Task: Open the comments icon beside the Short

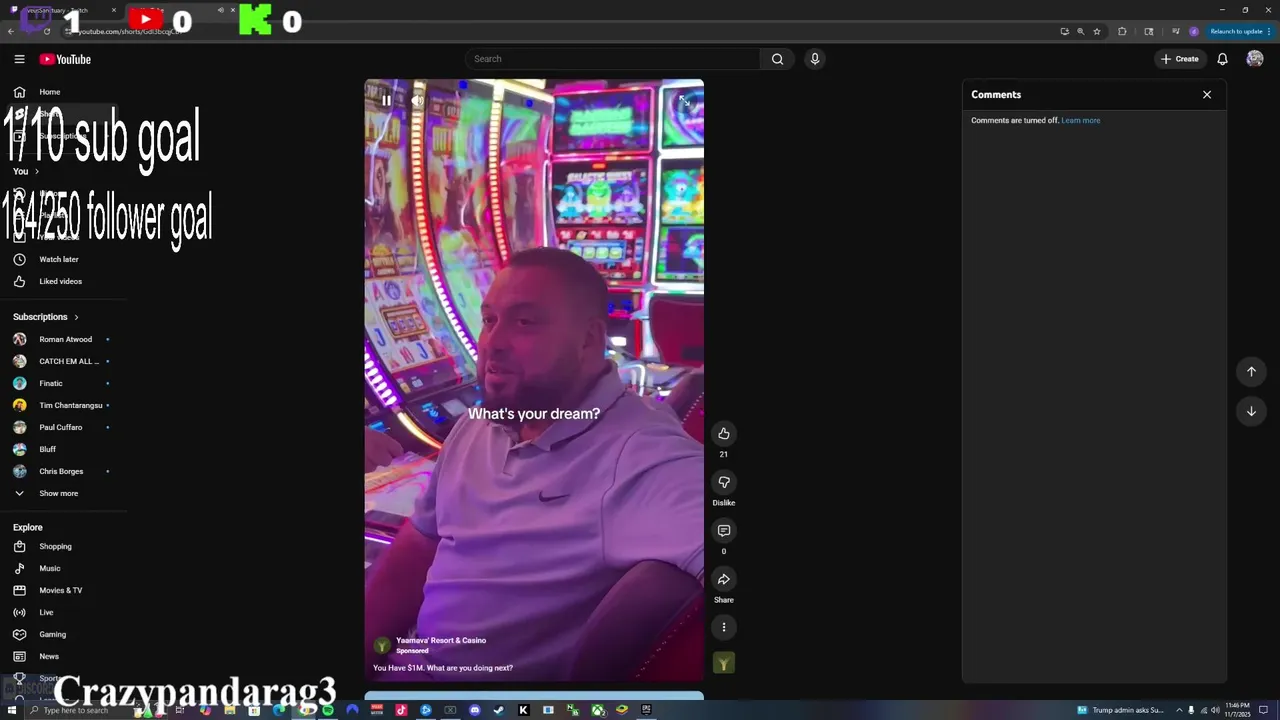Action: [724, 530]
